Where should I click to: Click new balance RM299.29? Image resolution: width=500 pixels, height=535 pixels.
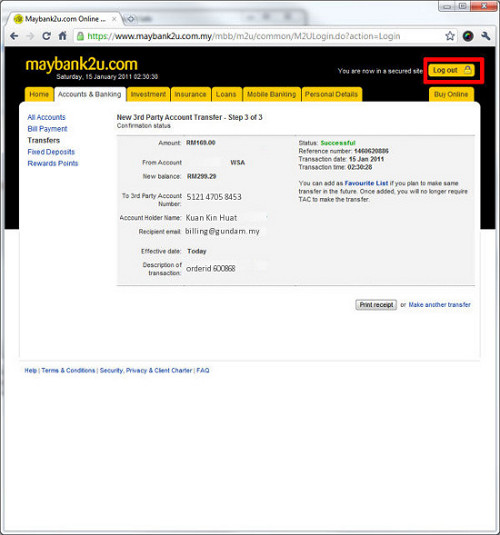click(202, 176)
